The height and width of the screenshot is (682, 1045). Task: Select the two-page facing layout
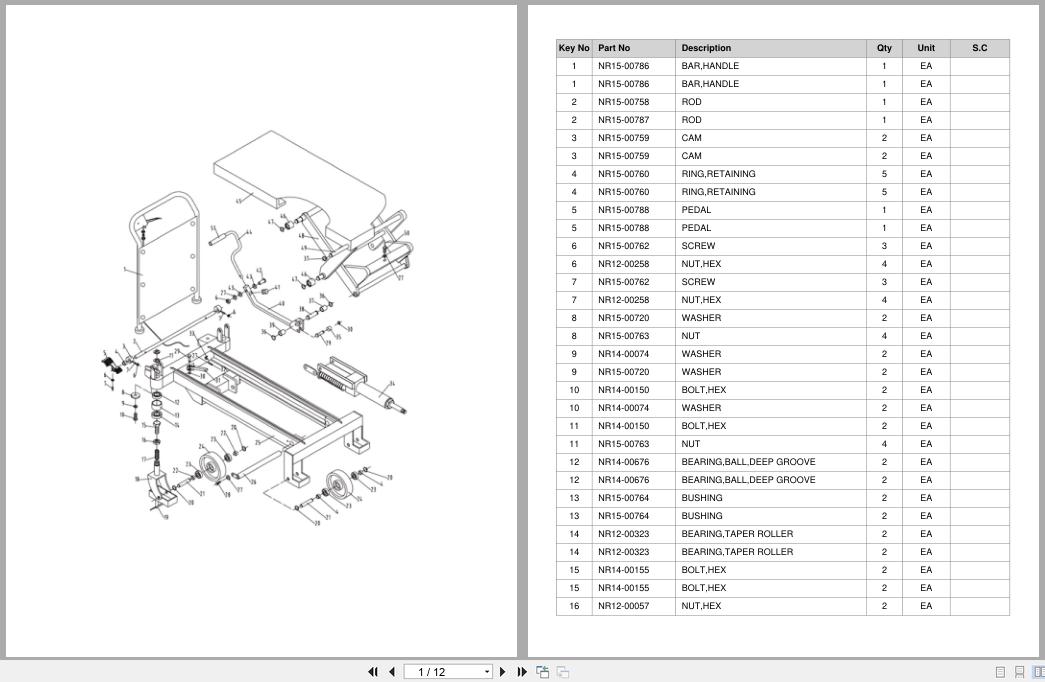1038,672
